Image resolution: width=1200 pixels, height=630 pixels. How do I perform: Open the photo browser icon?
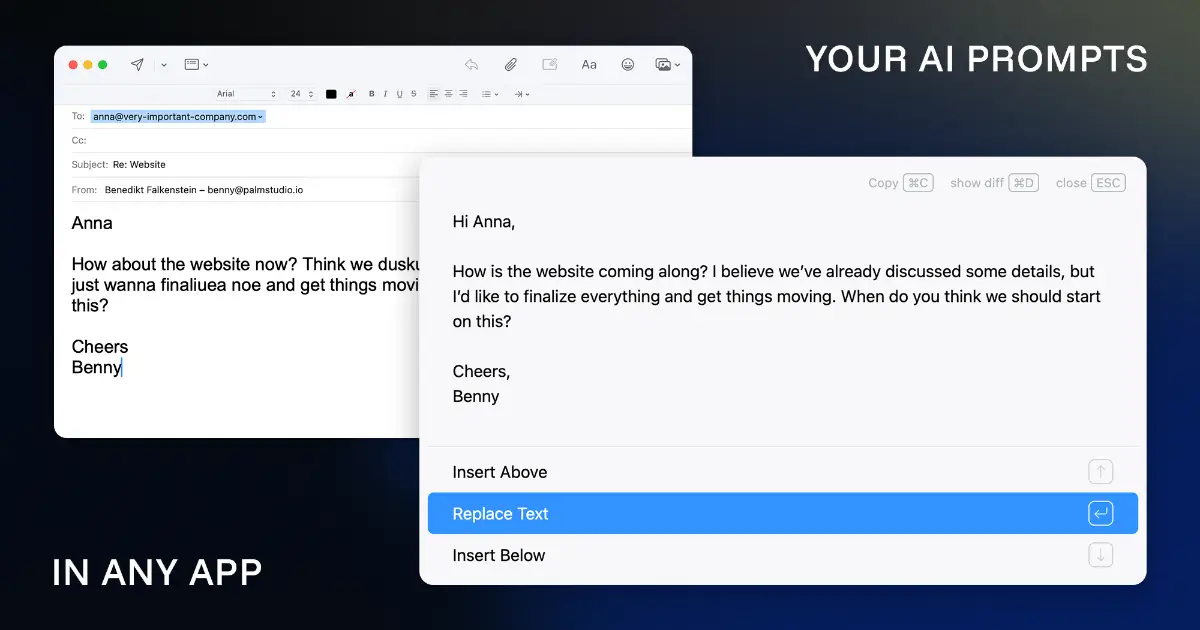pos(663,65)
